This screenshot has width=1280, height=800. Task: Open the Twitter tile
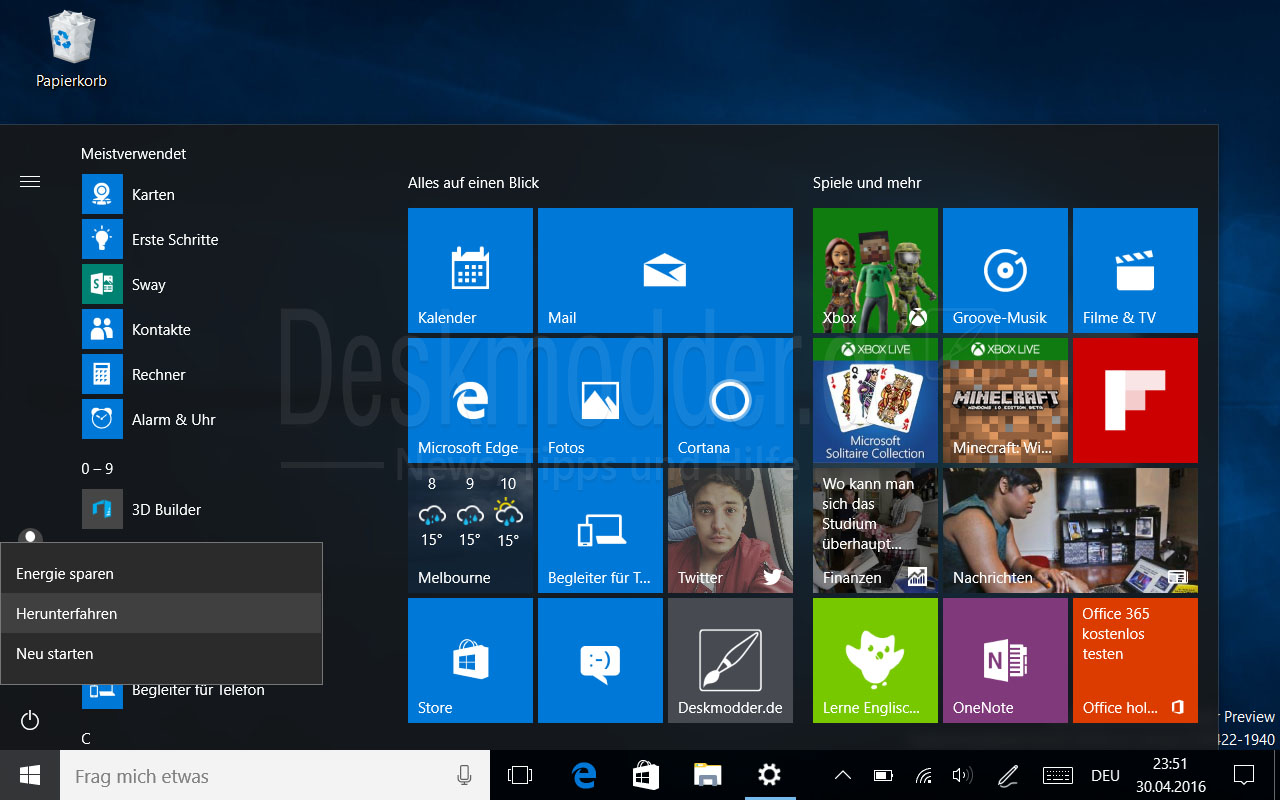pyautogui.click(x=730, y=530)
